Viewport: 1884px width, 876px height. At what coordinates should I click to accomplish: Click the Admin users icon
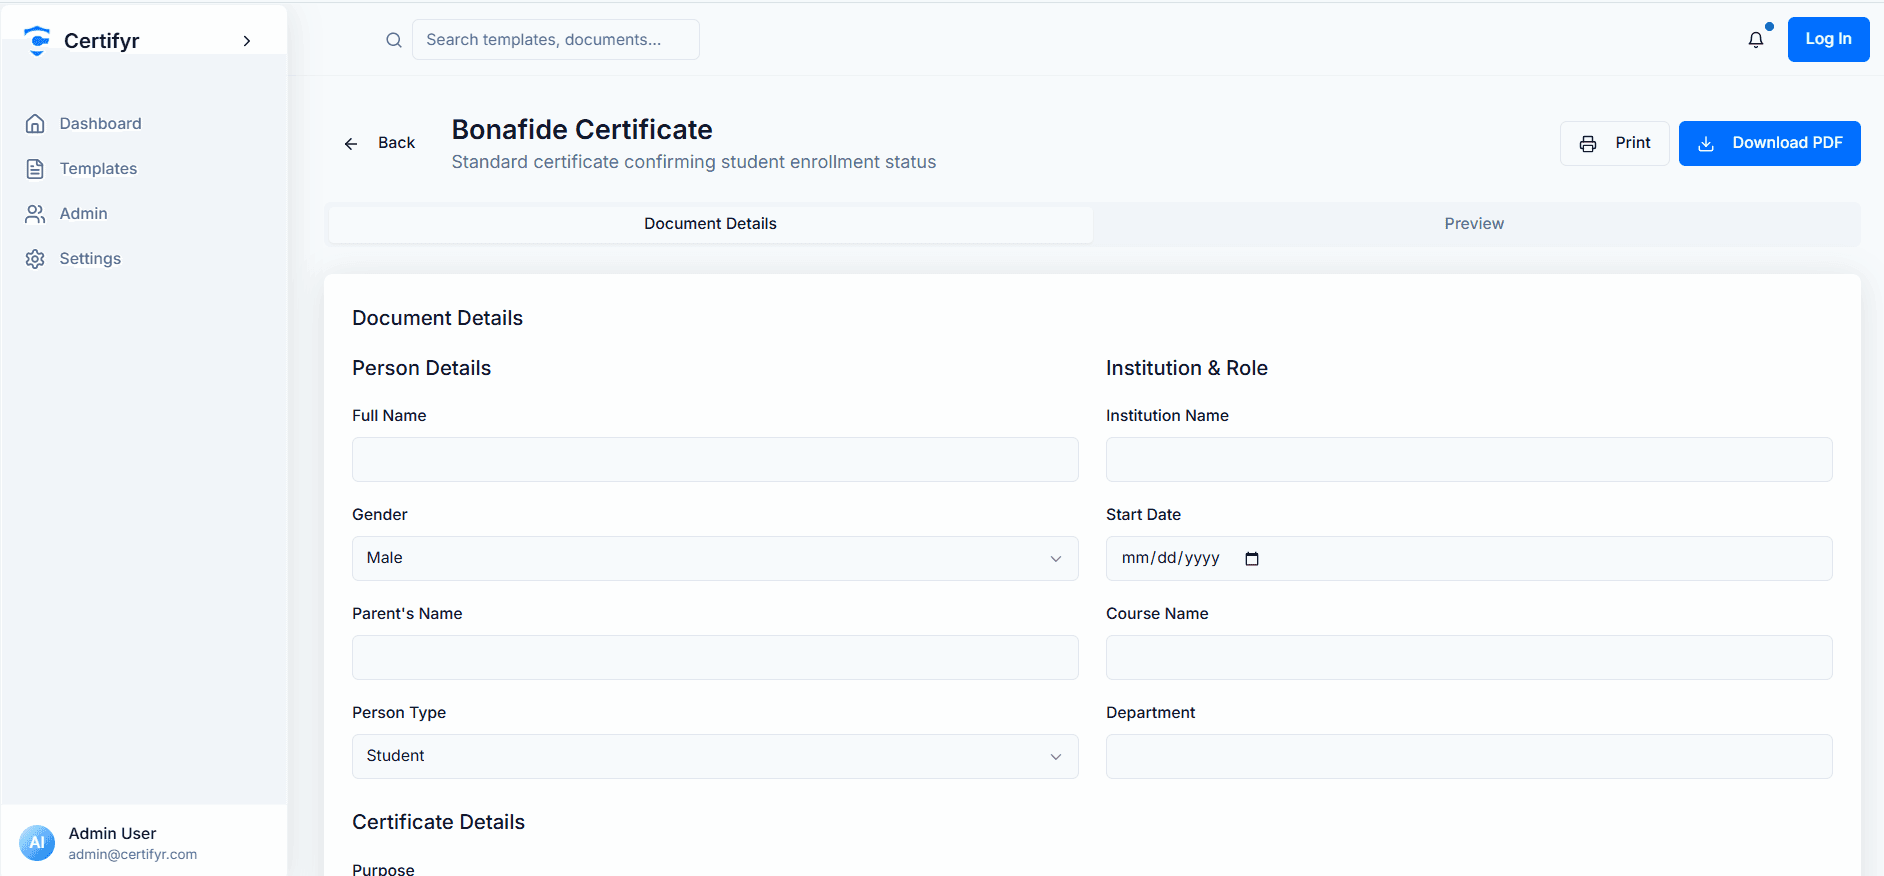pos(35,214)
